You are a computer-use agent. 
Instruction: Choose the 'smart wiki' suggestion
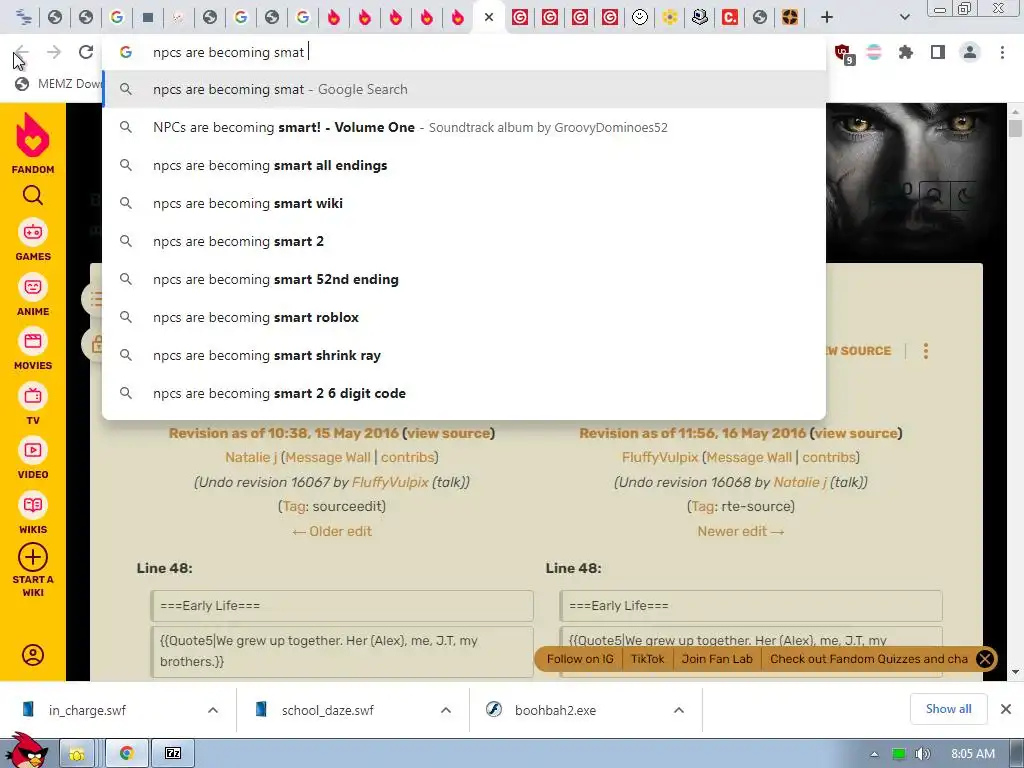464,203
